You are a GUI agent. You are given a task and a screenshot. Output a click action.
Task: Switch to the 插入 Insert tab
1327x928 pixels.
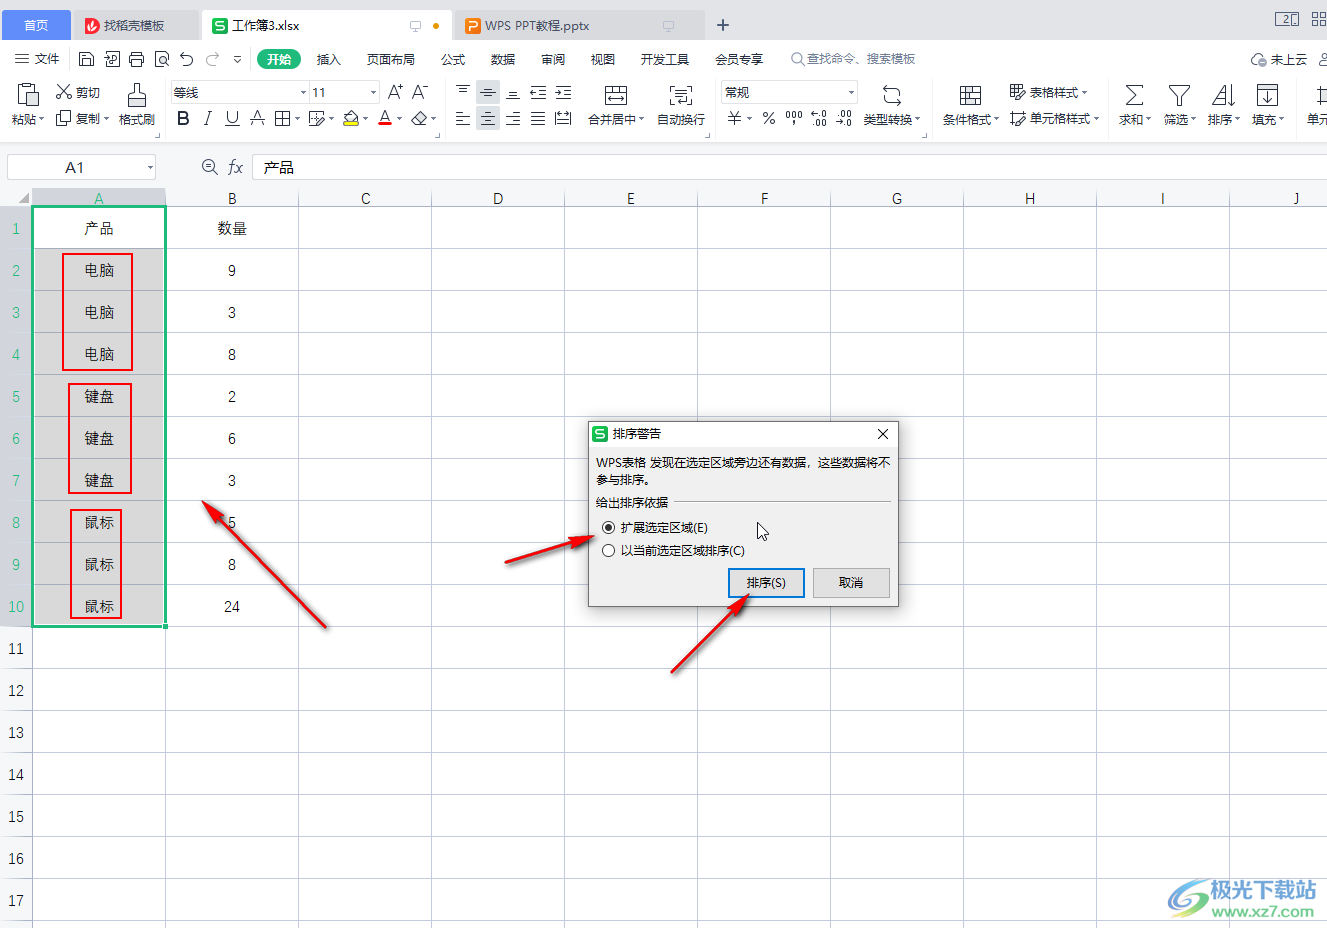[x=329, y=59]
